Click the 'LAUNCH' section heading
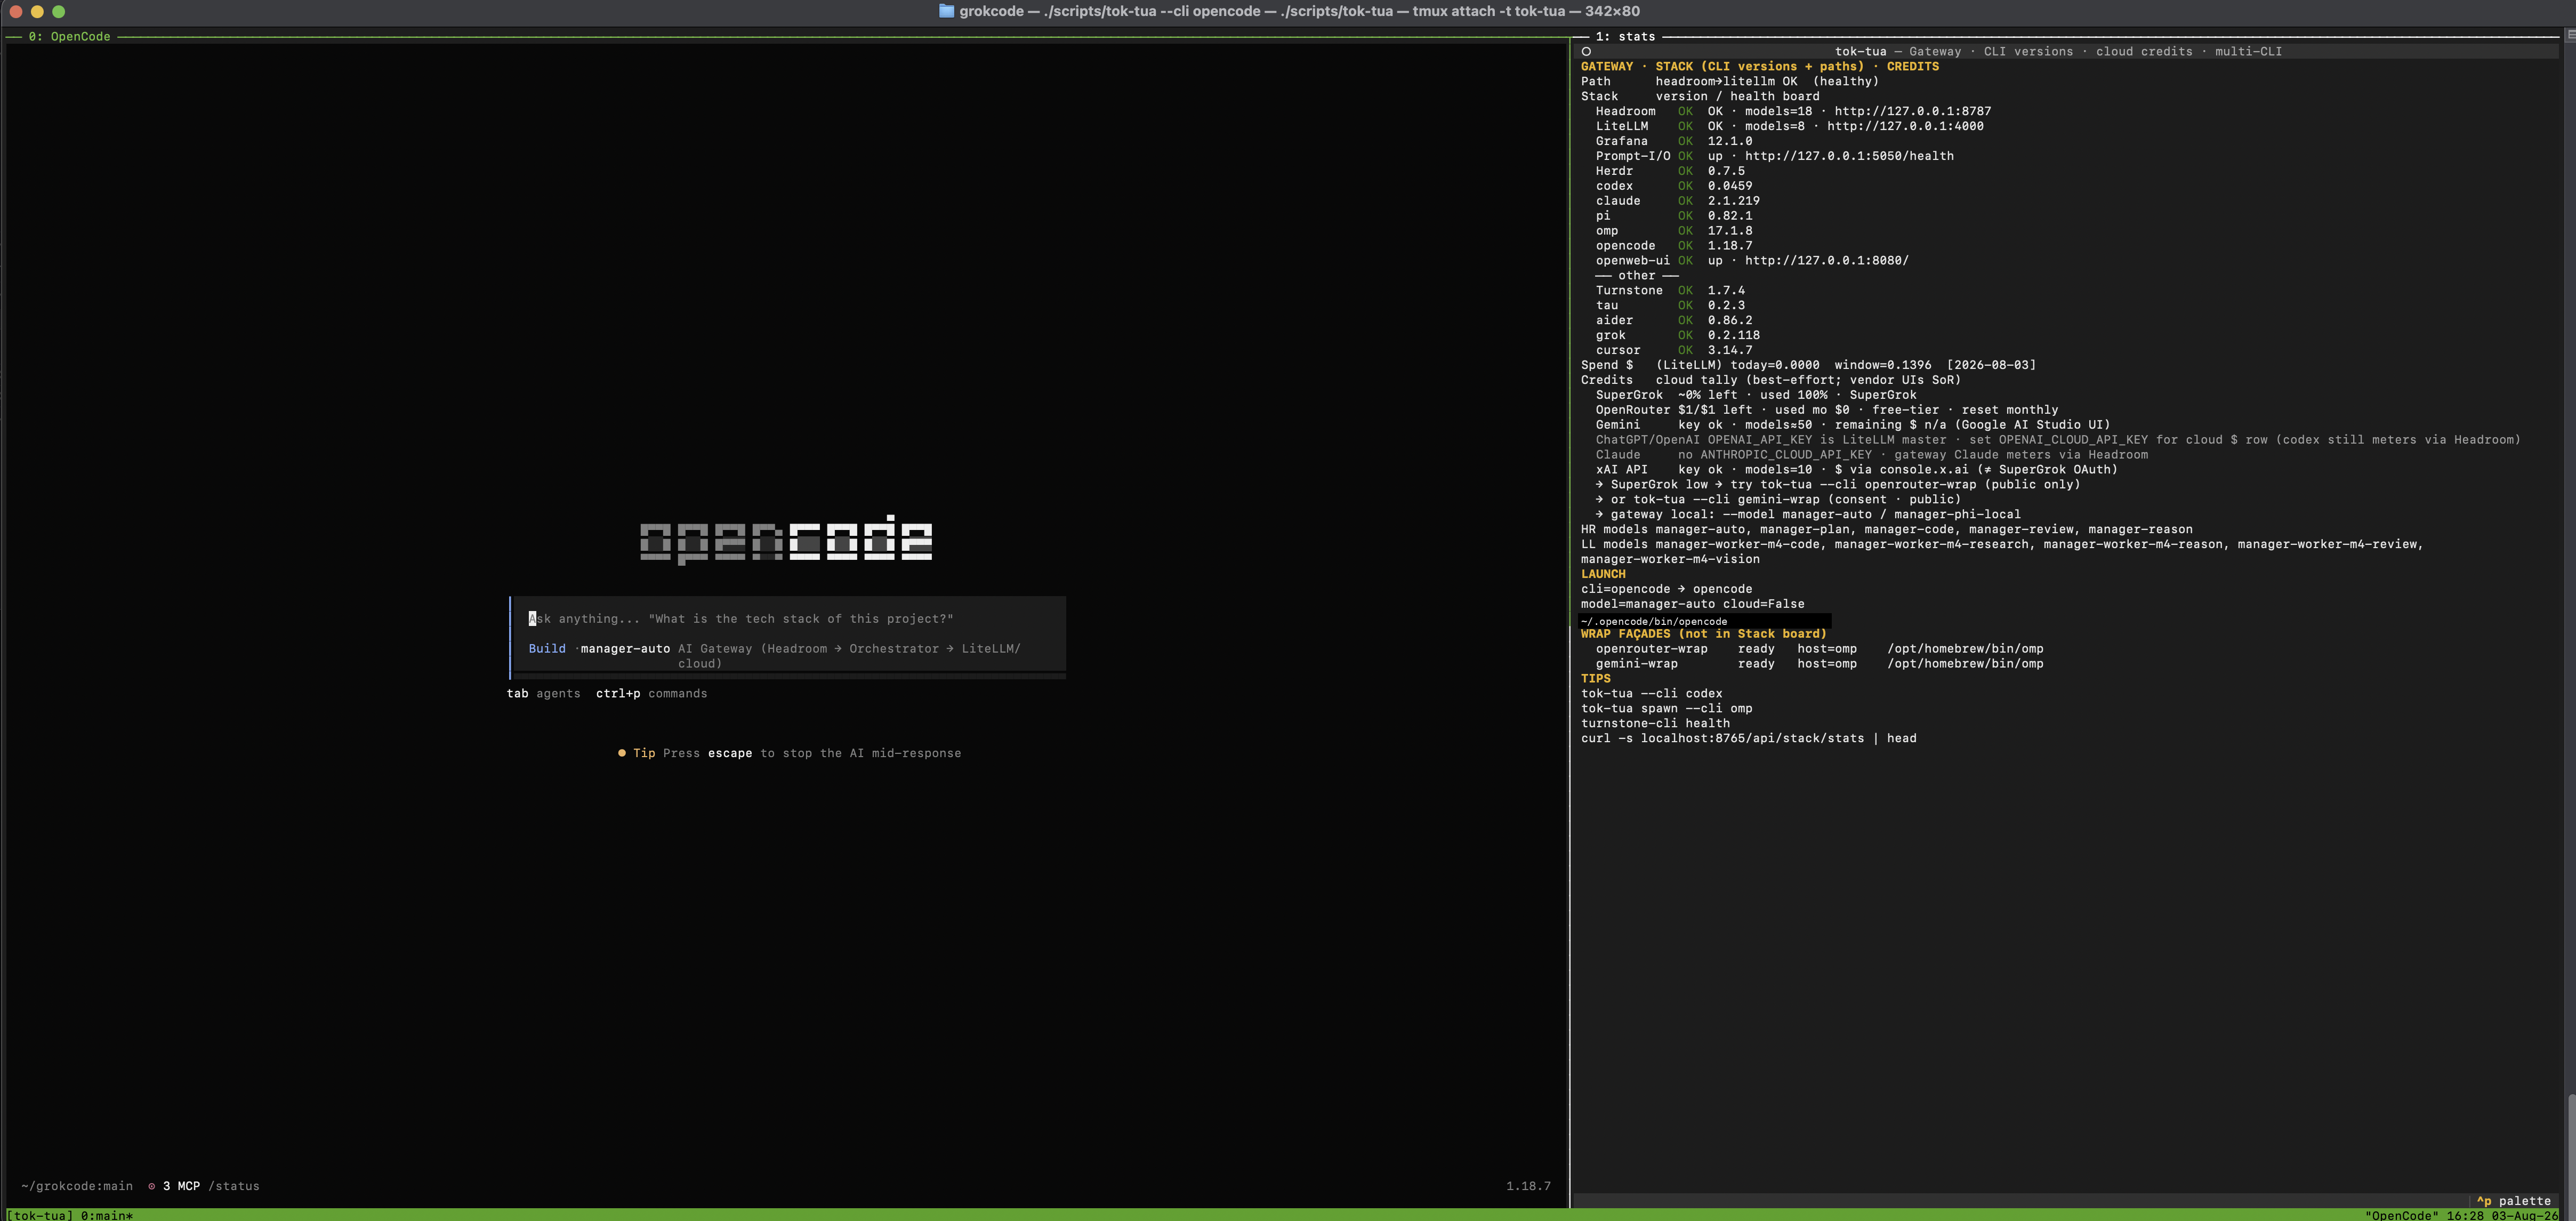This screenshot has height=1221, width=2576. pos(1603,574)
